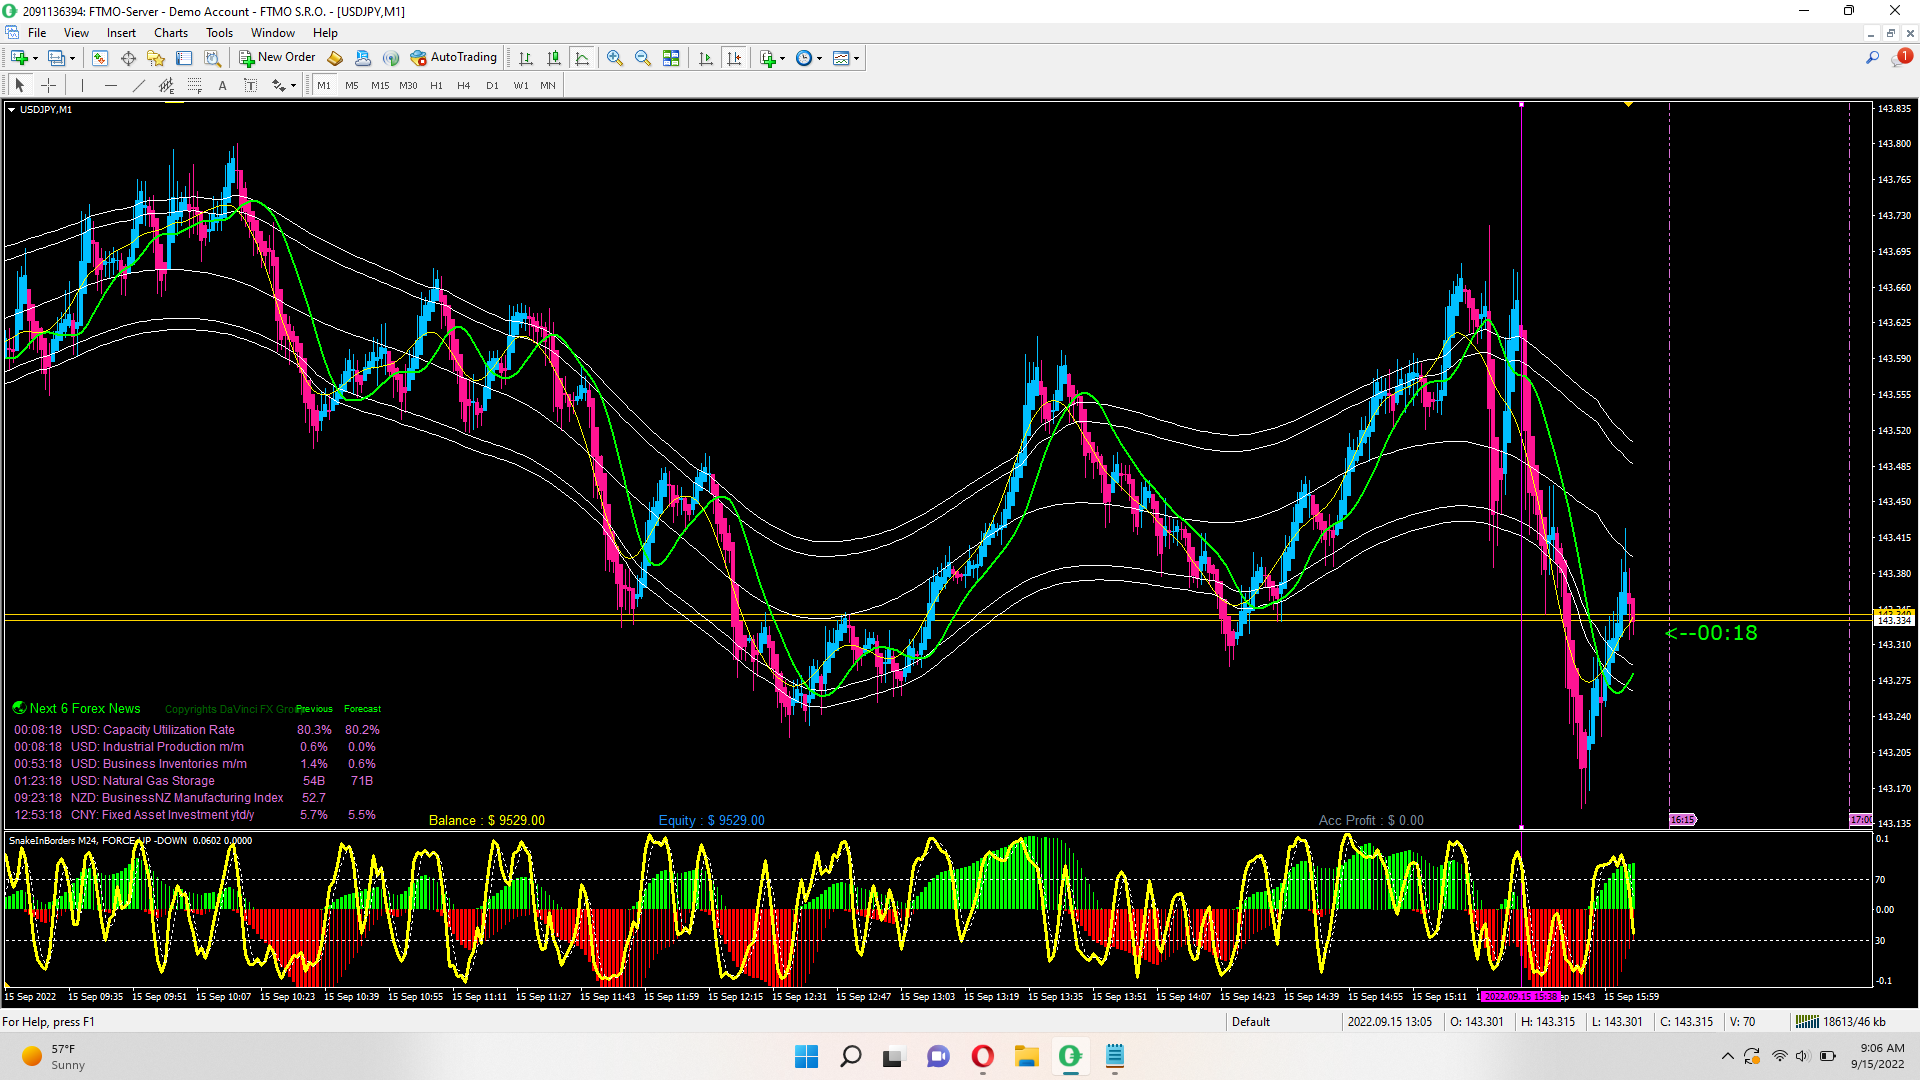Viewport: 1920px width, 1080px height.
Task: Open Opera browser from the taskbar
Action: click(x=982, y=1056)
